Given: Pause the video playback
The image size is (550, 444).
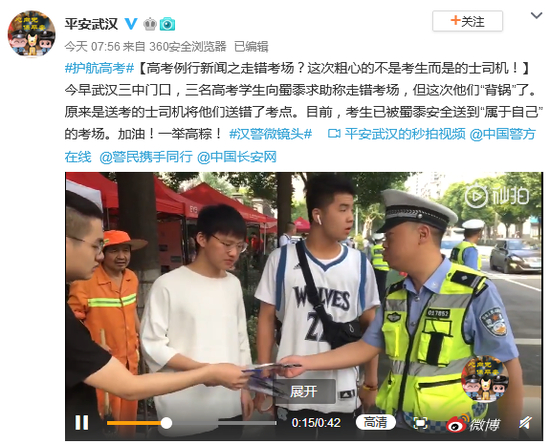Looking at the screenshot, I should [x=82, y=422].
